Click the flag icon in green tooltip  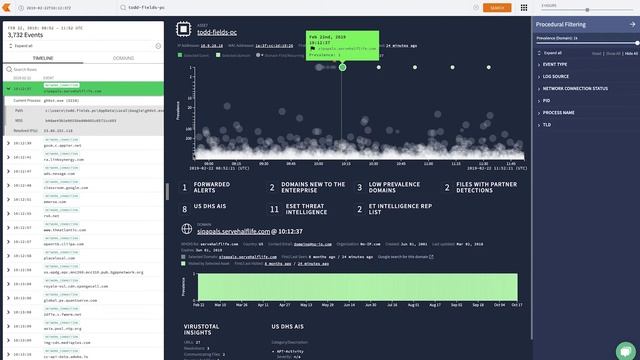(x=313, y=49)
